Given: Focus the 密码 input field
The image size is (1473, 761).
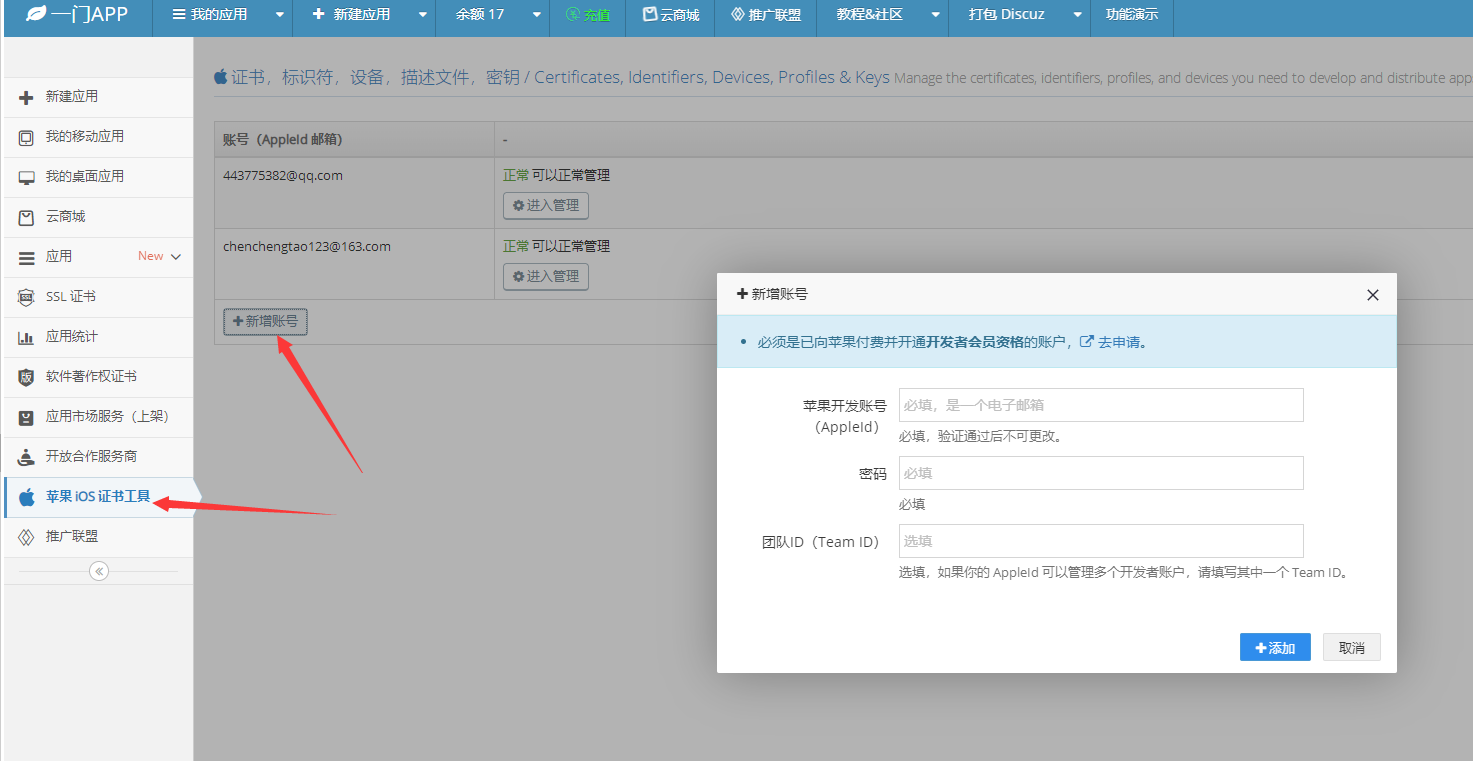Looking at the screenshot, I should pyautogui.click(x=1101, y=473).
